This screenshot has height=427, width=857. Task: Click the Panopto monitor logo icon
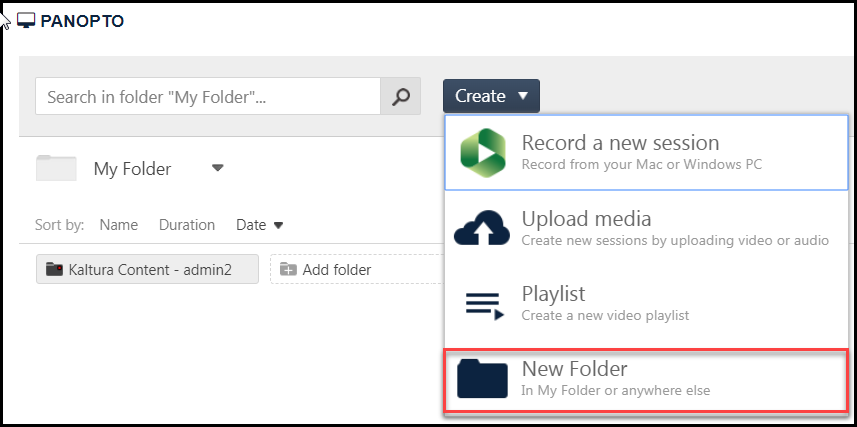26,21
